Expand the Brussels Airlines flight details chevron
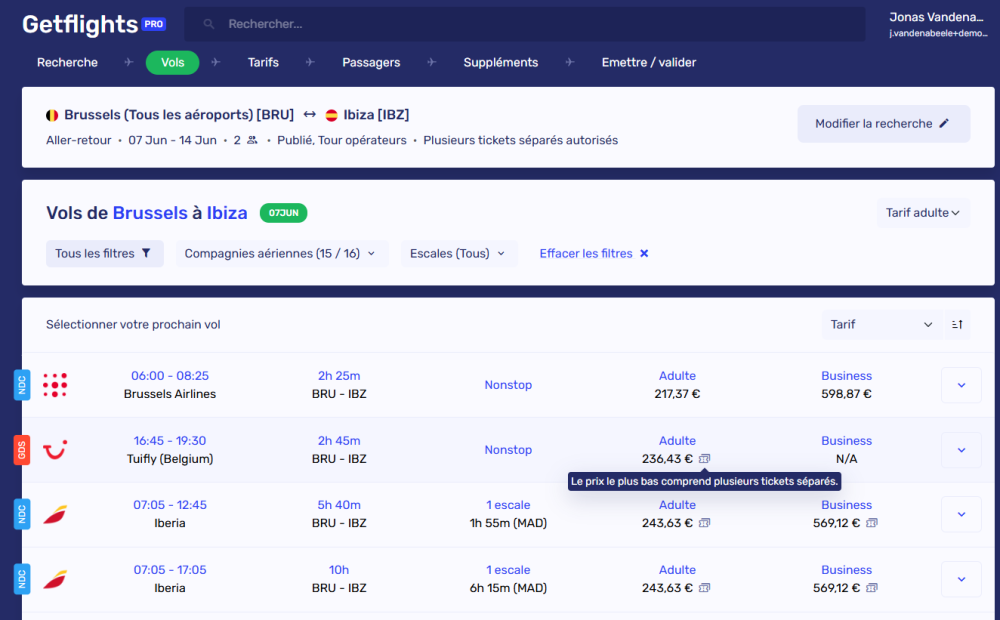Screen dimensions: 1000x620 point(960,385)
